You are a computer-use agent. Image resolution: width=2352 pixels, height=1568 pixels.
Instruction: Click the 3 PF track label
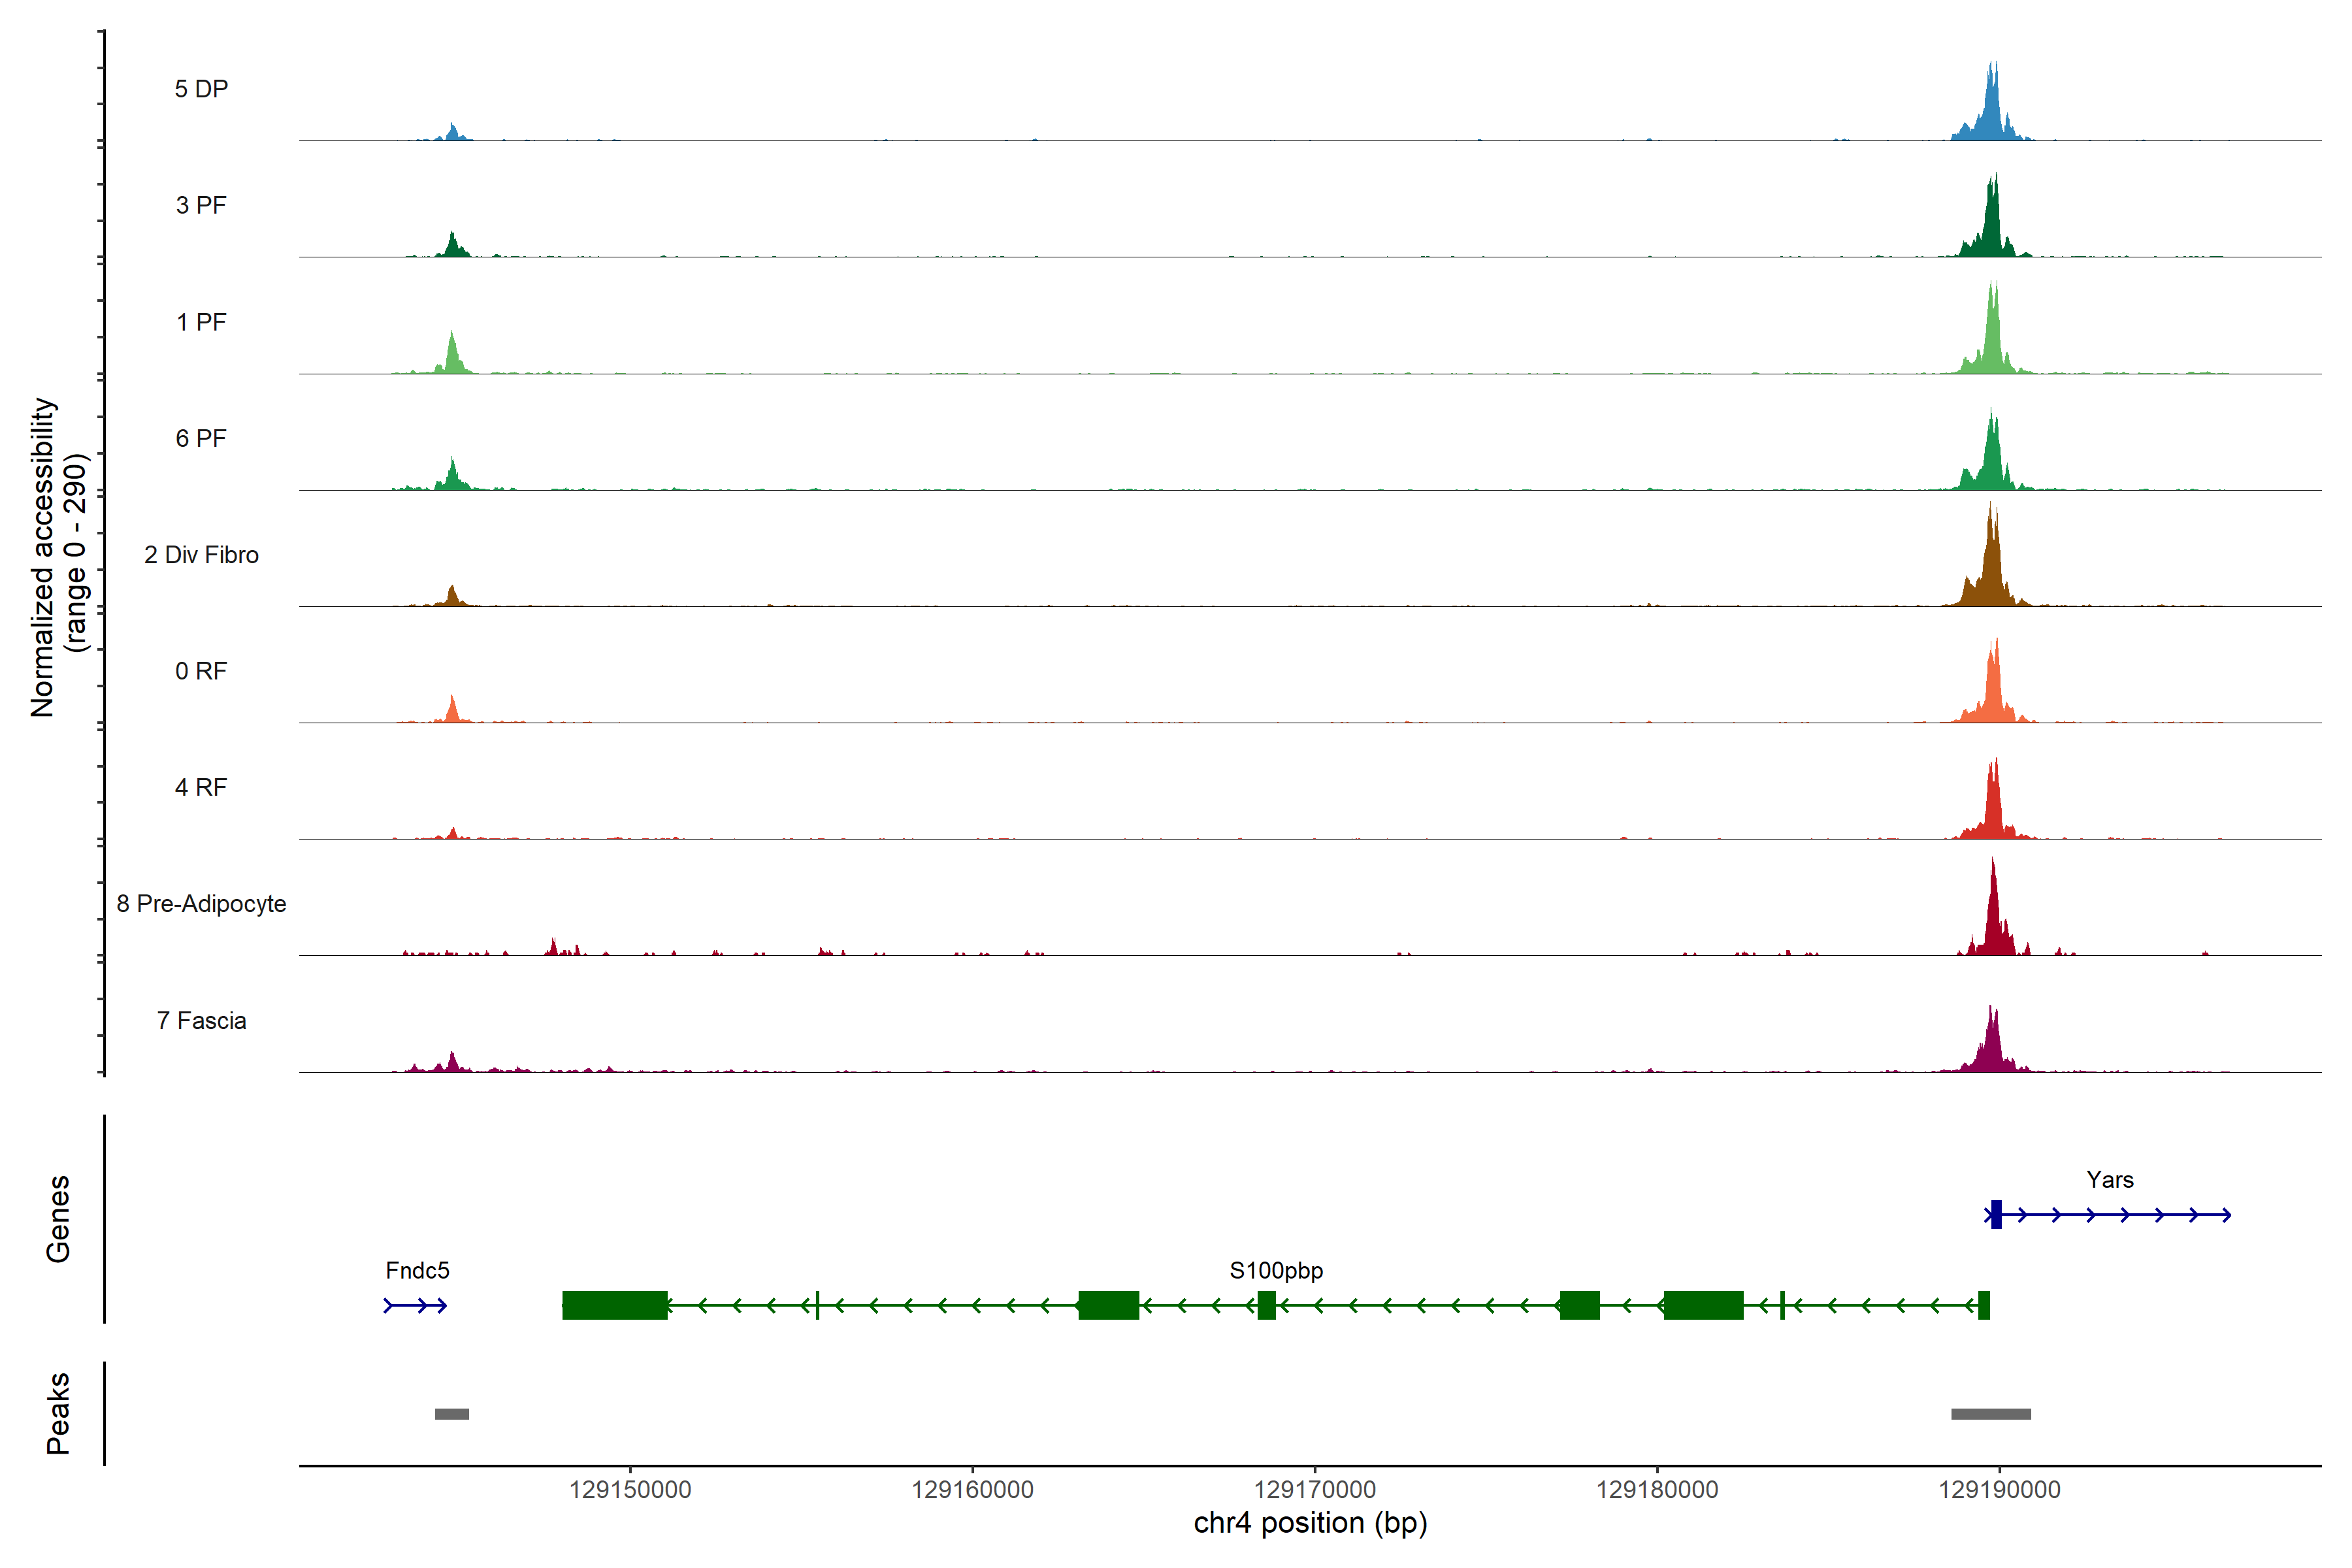pos(201,206)
